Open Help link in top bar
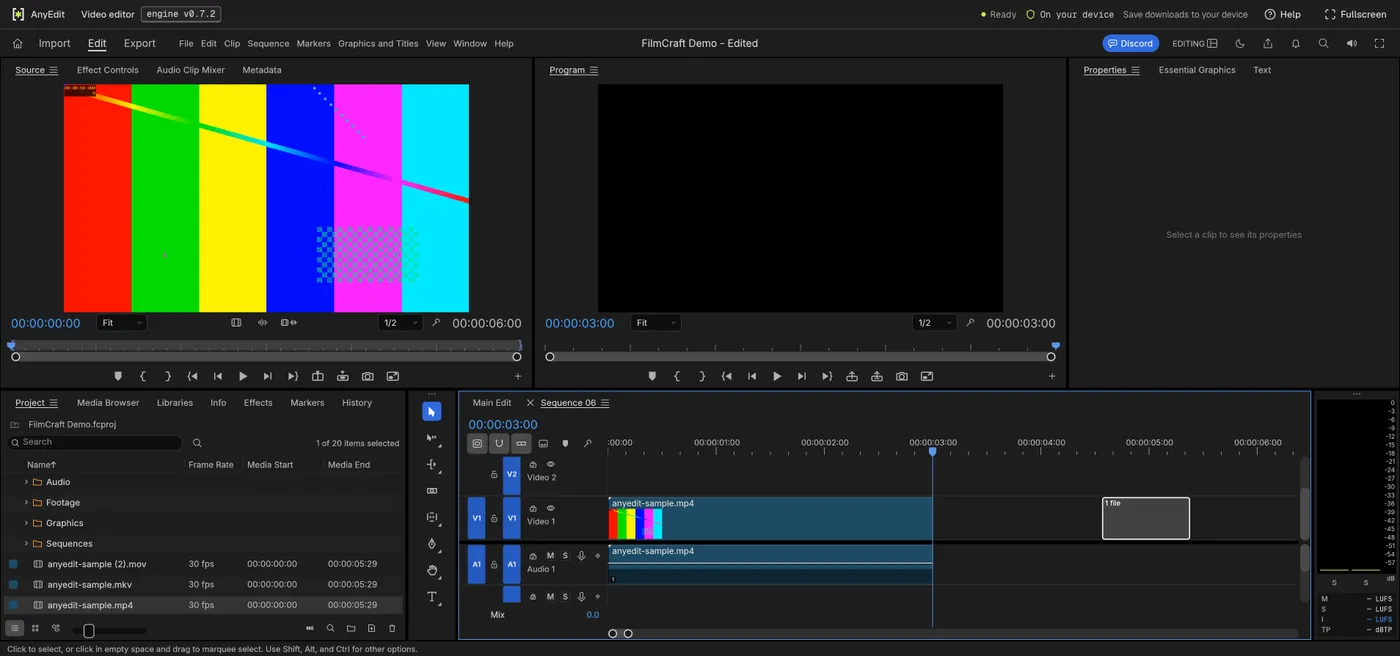Image resolution: width=1400 pixels, height=656 pixels. tap(1282, 14)
